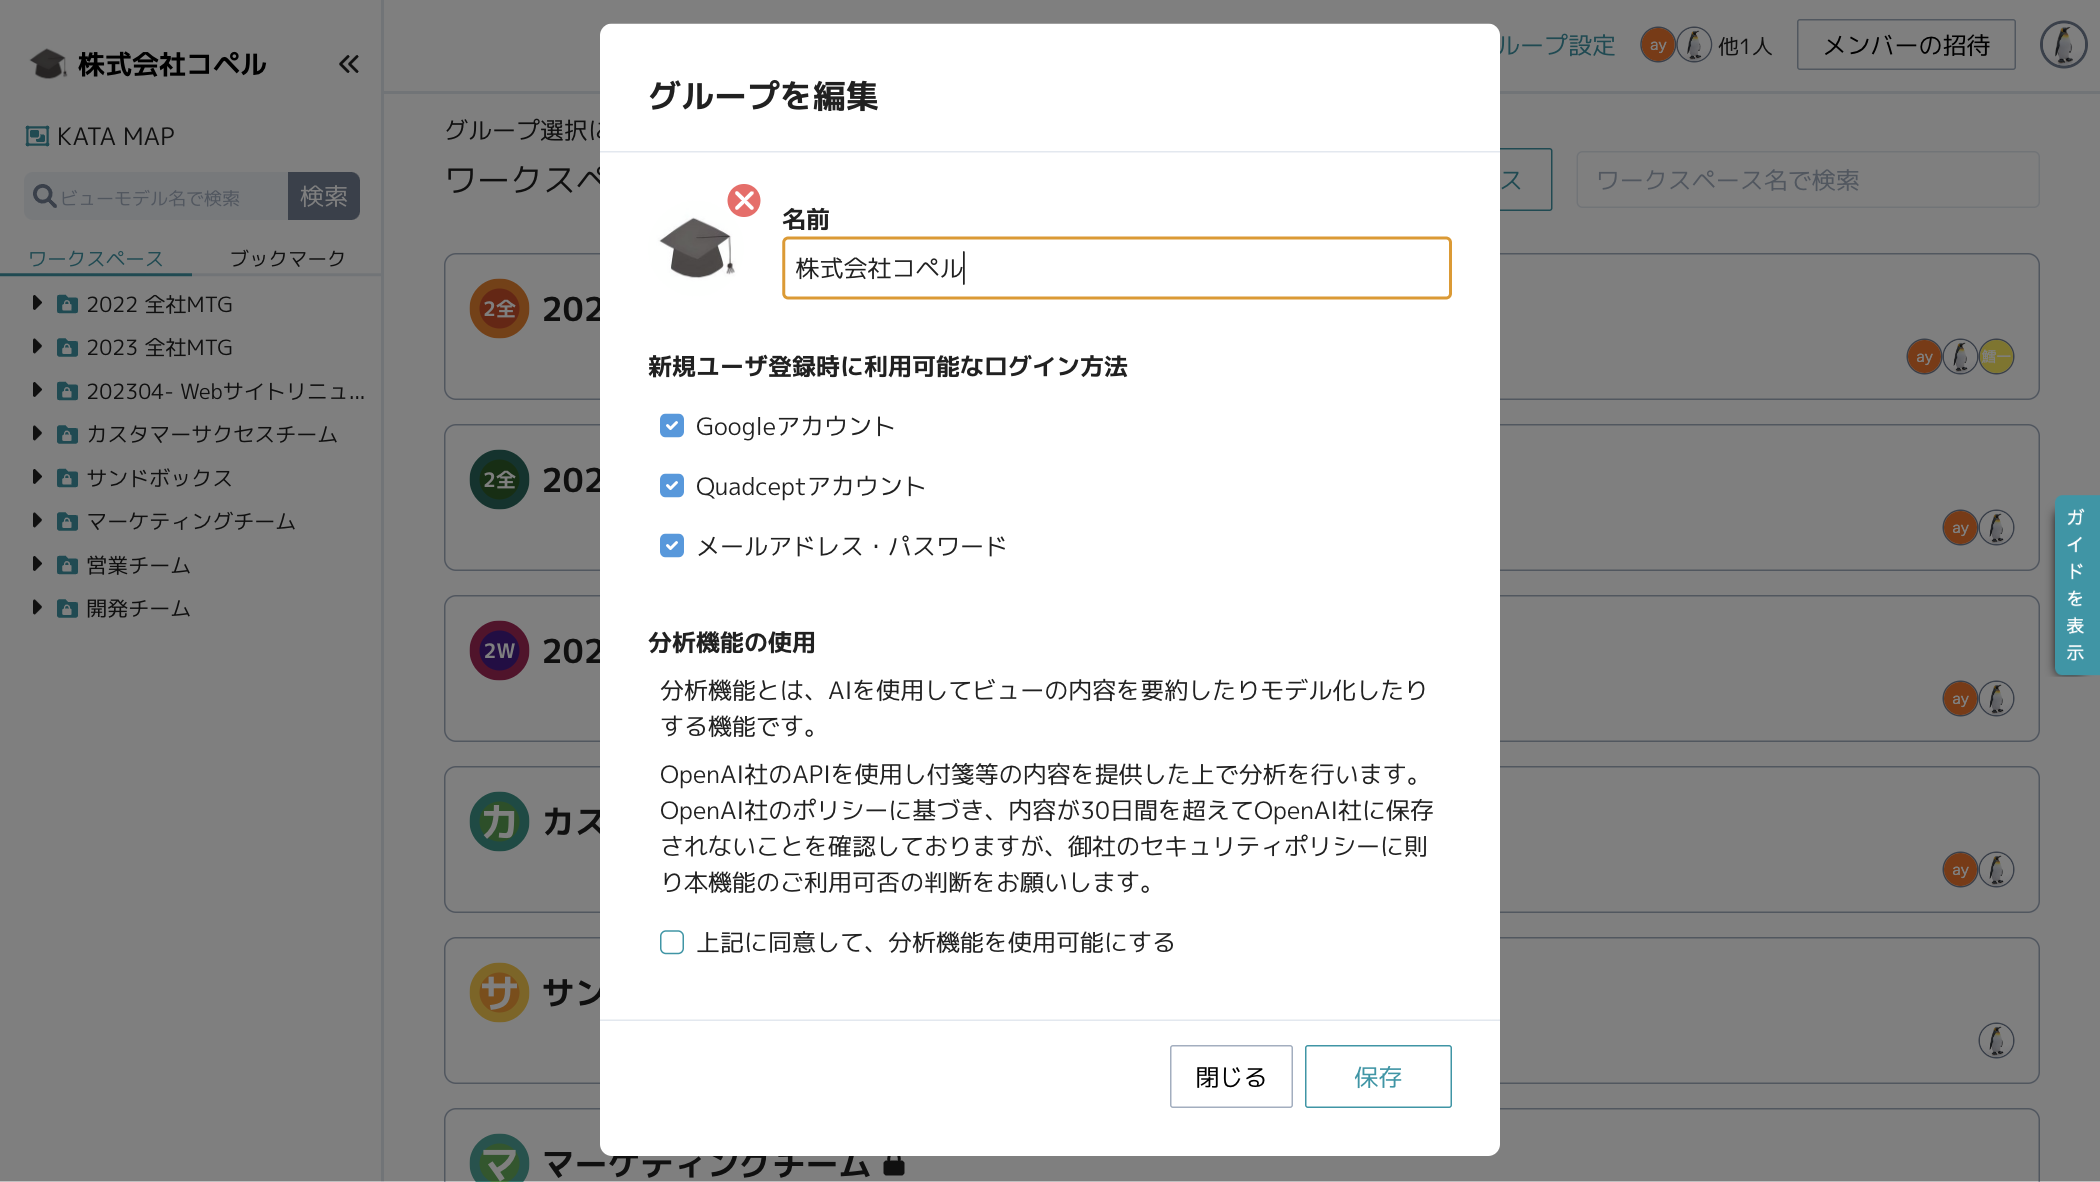
Task: Click the graduation cap group image in dialog
Action: tap(697, 248)
